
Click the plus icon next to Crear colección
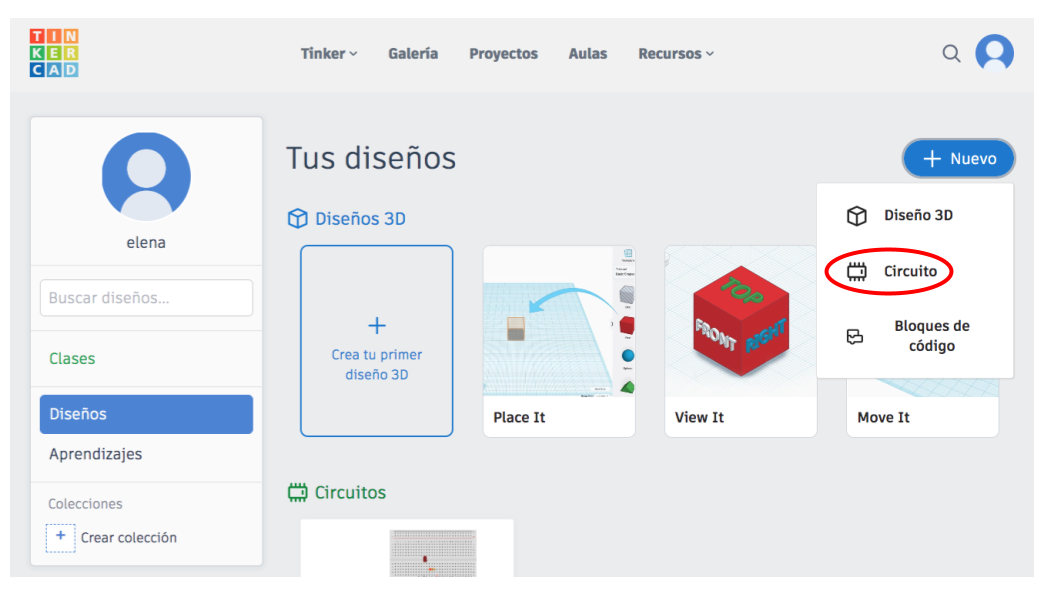tap(60, 537)
